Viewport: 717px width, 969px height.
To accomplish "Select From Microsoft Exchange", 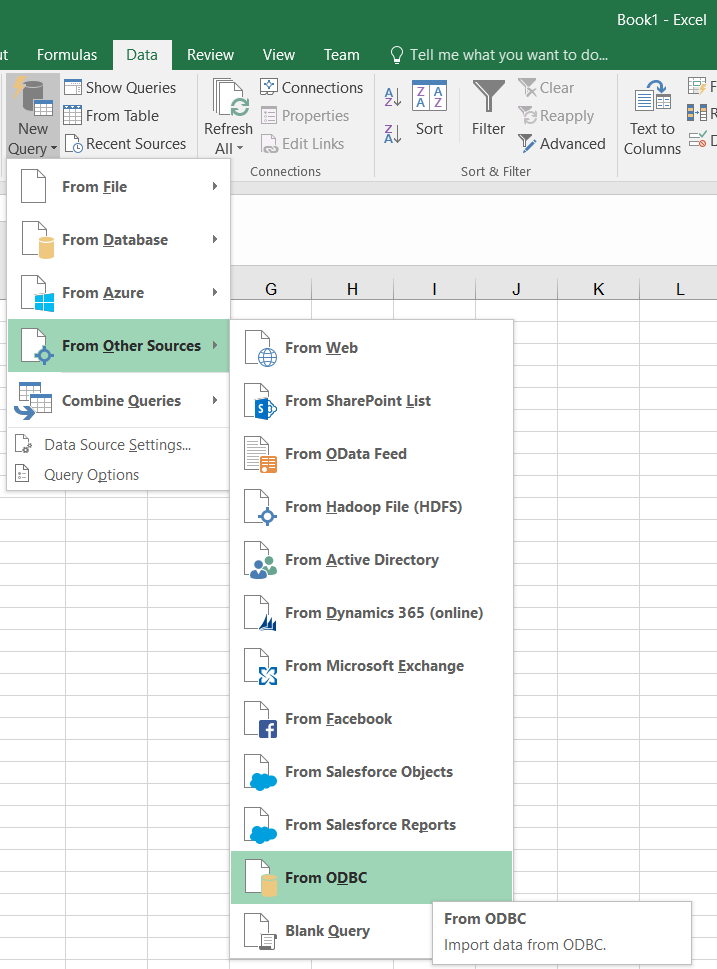I will pyautogui.click(x=371, y=666).
